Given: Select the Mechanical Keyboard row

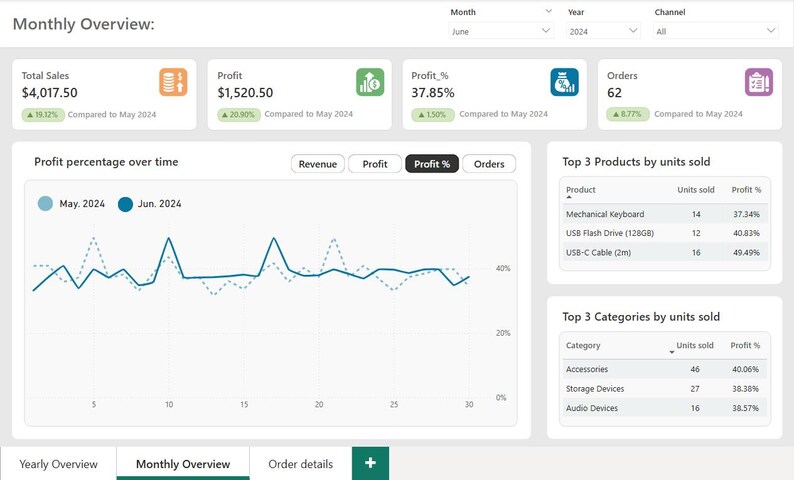Looking at the screenshot, I should [665, 214].
